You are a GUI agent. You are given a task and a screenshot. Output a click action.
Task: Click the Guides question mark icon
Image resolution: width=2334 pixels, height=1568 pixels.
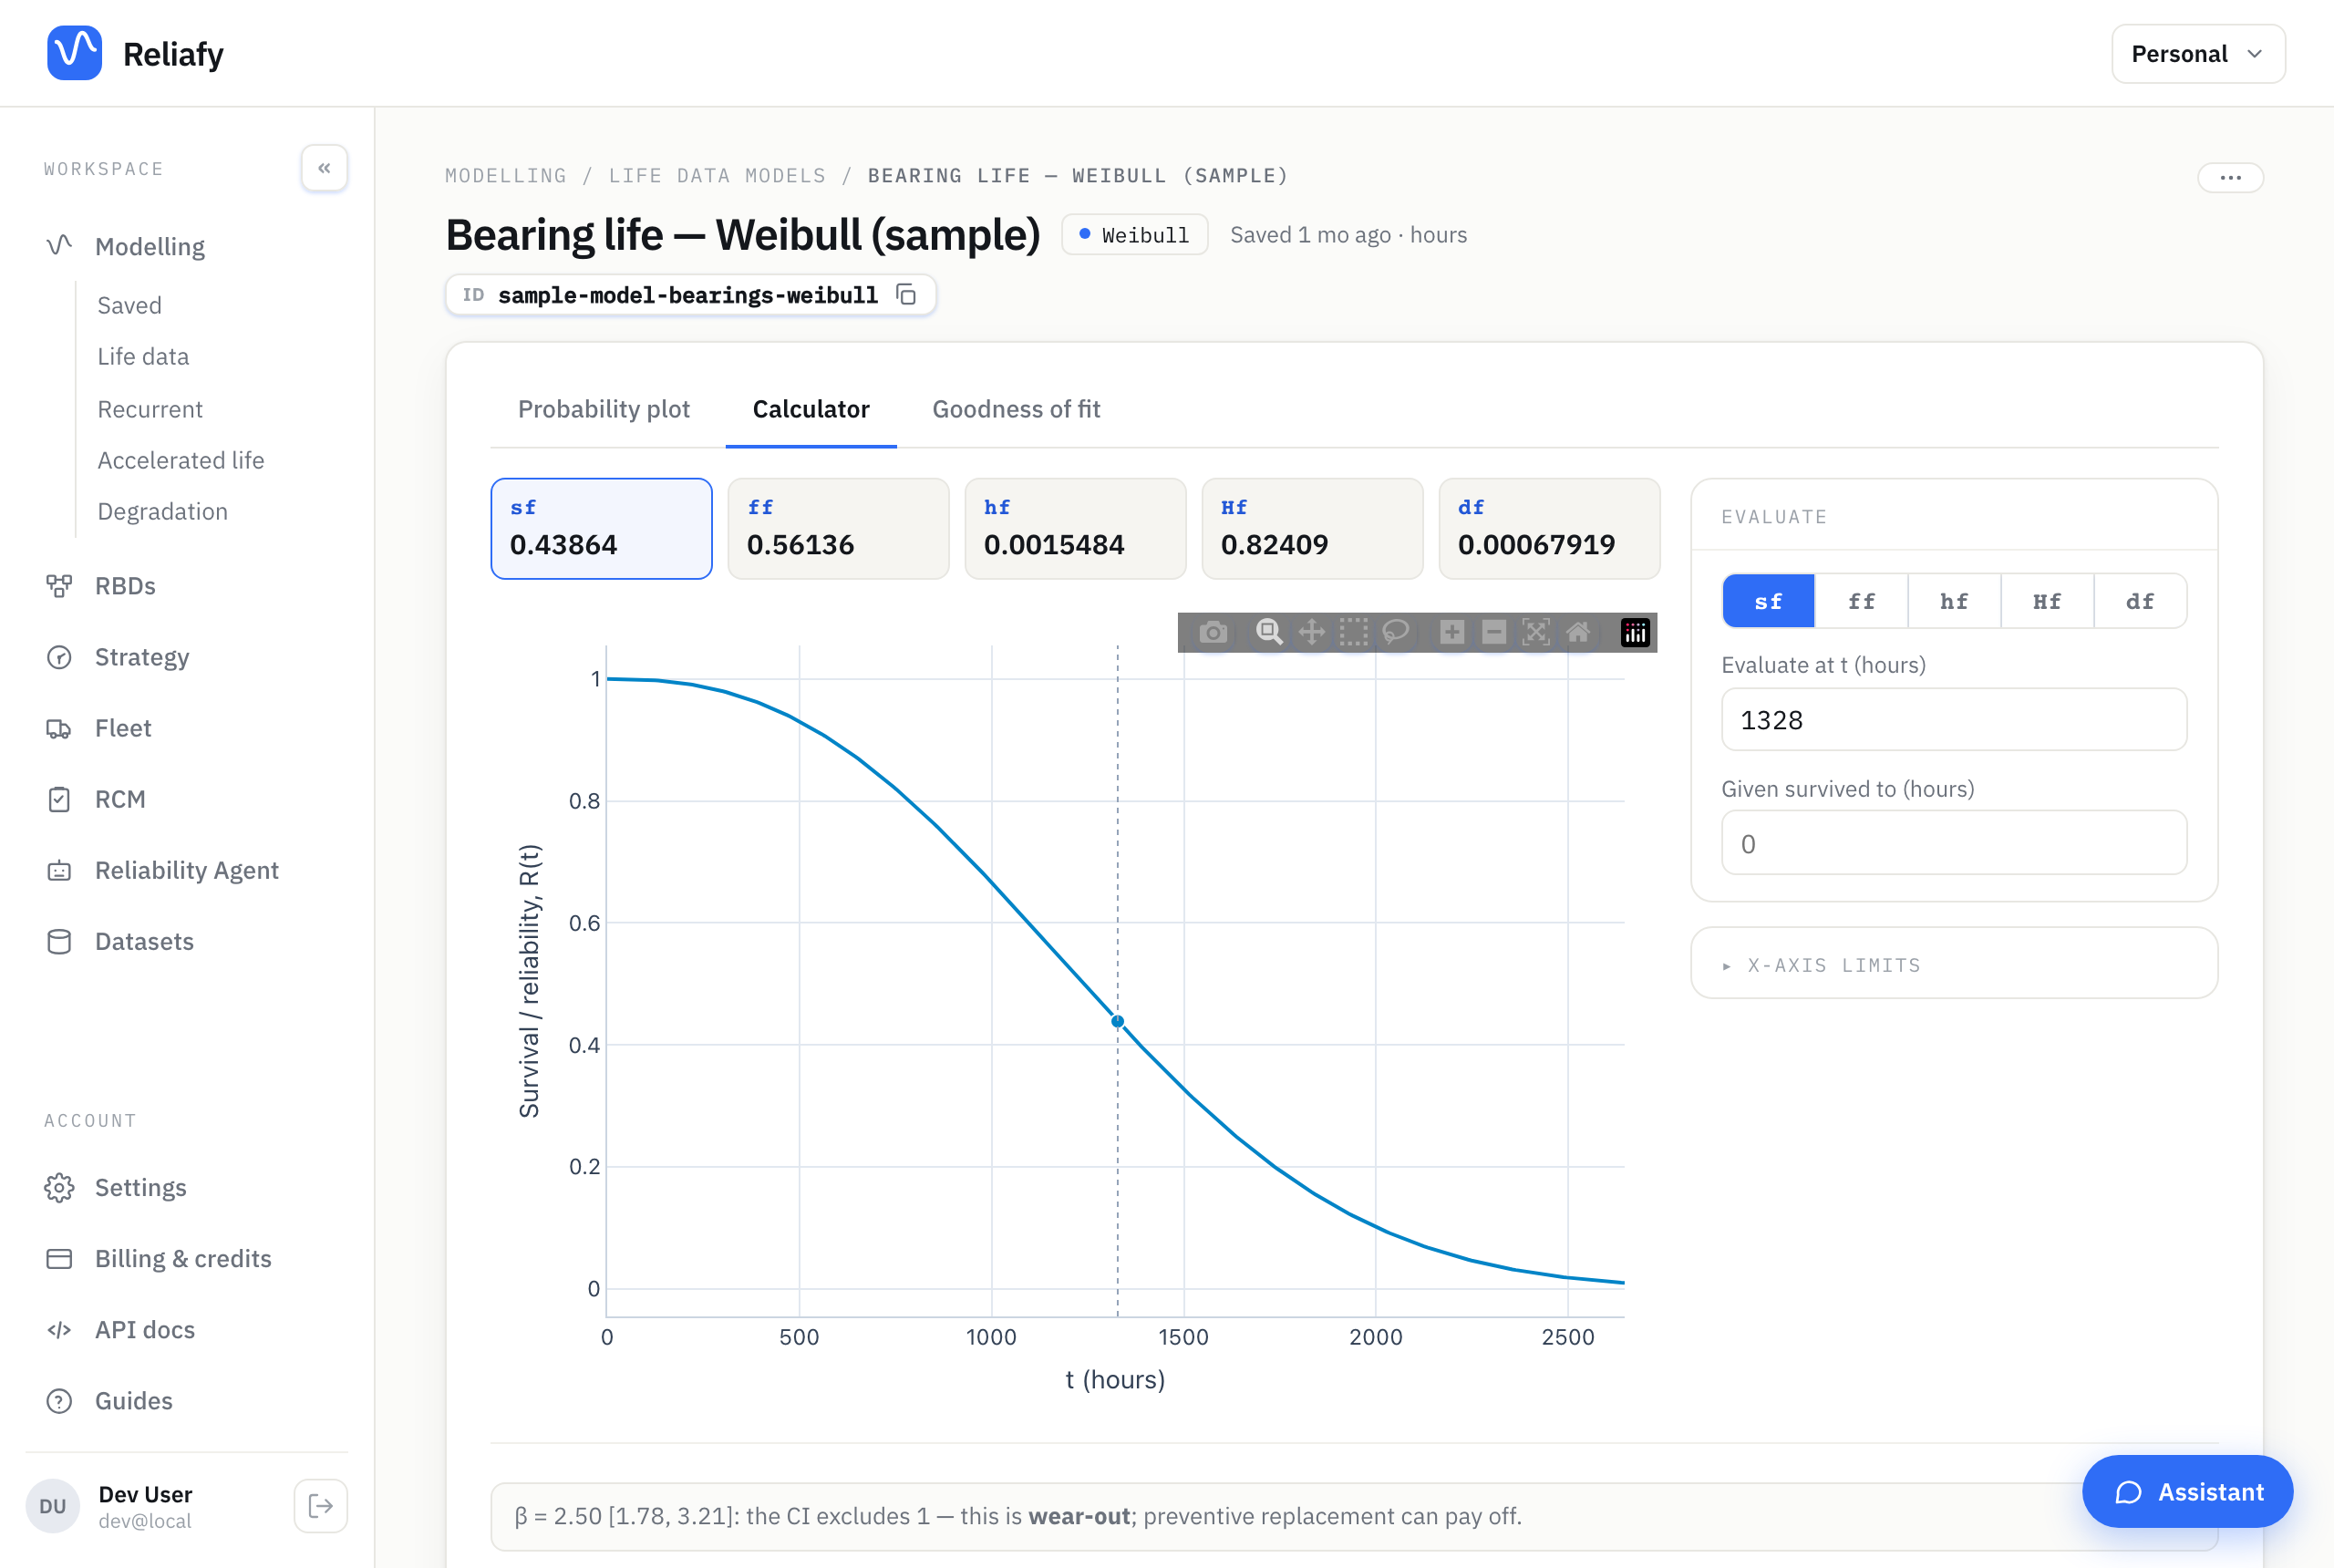[x=59, y=1401]
